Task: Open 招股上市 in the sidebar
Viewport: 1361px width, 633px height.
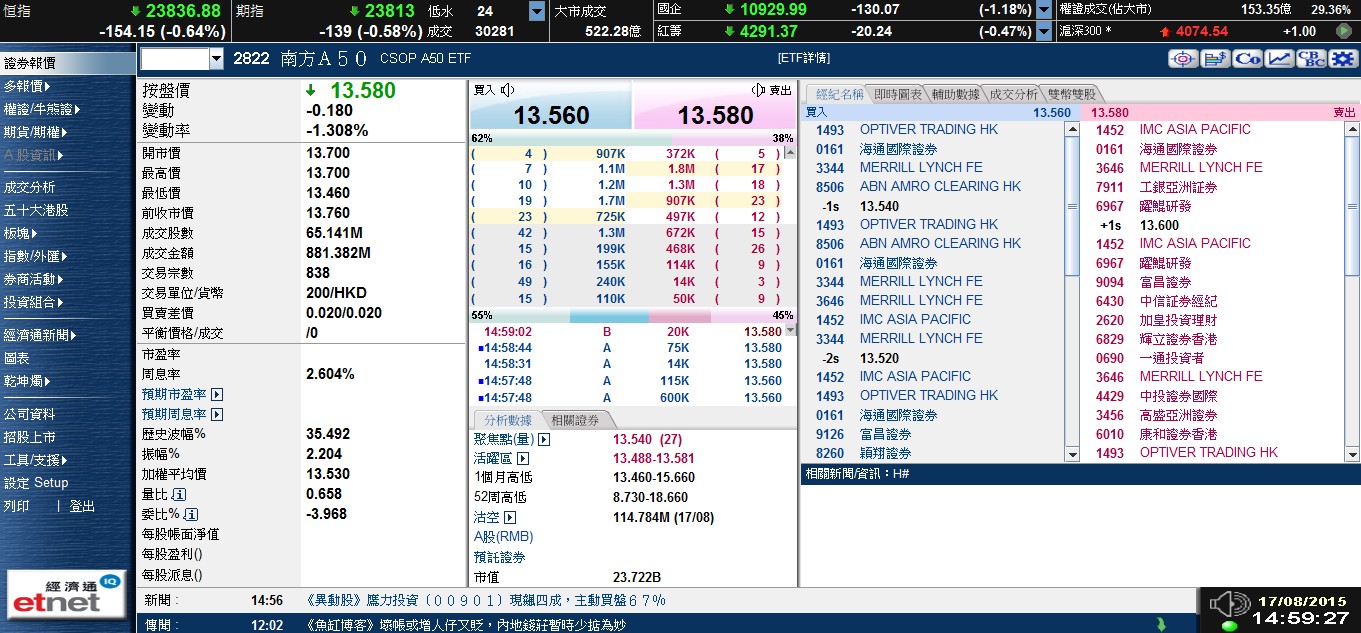Action: (x=30, y=437)
